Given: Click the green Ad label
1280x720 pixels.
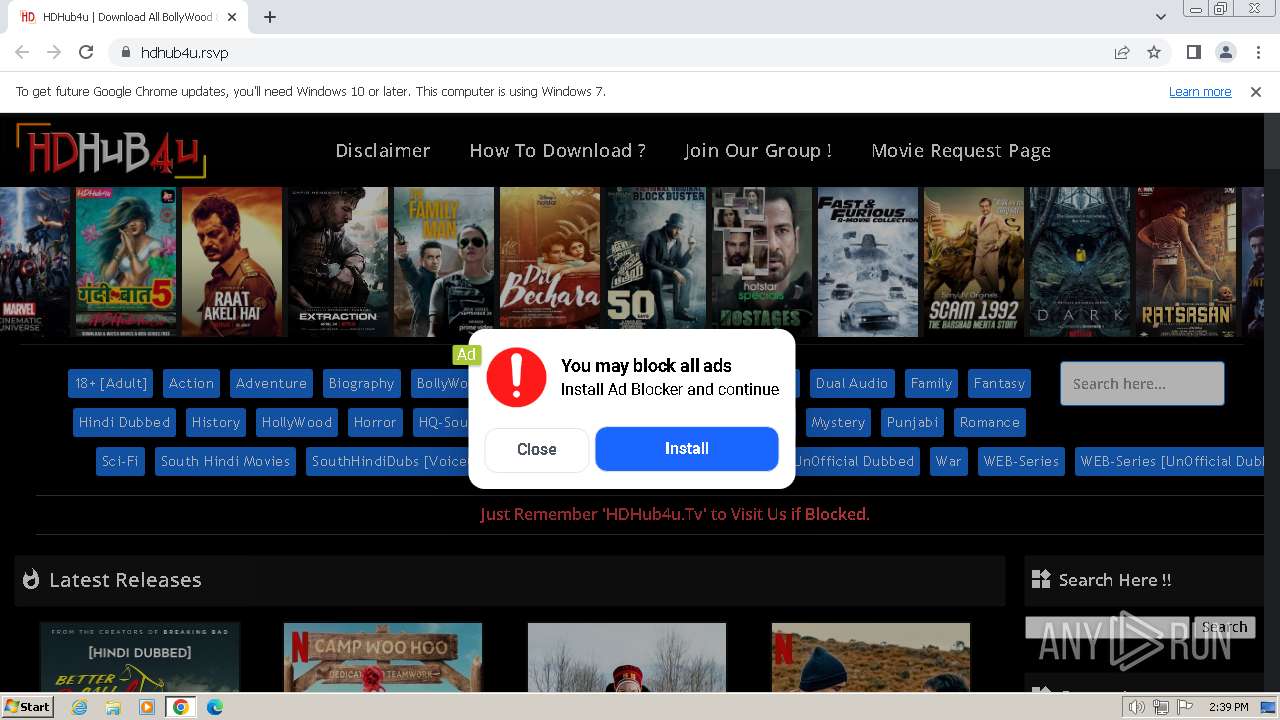Looking at the screenshot, I should pos(466,354).
